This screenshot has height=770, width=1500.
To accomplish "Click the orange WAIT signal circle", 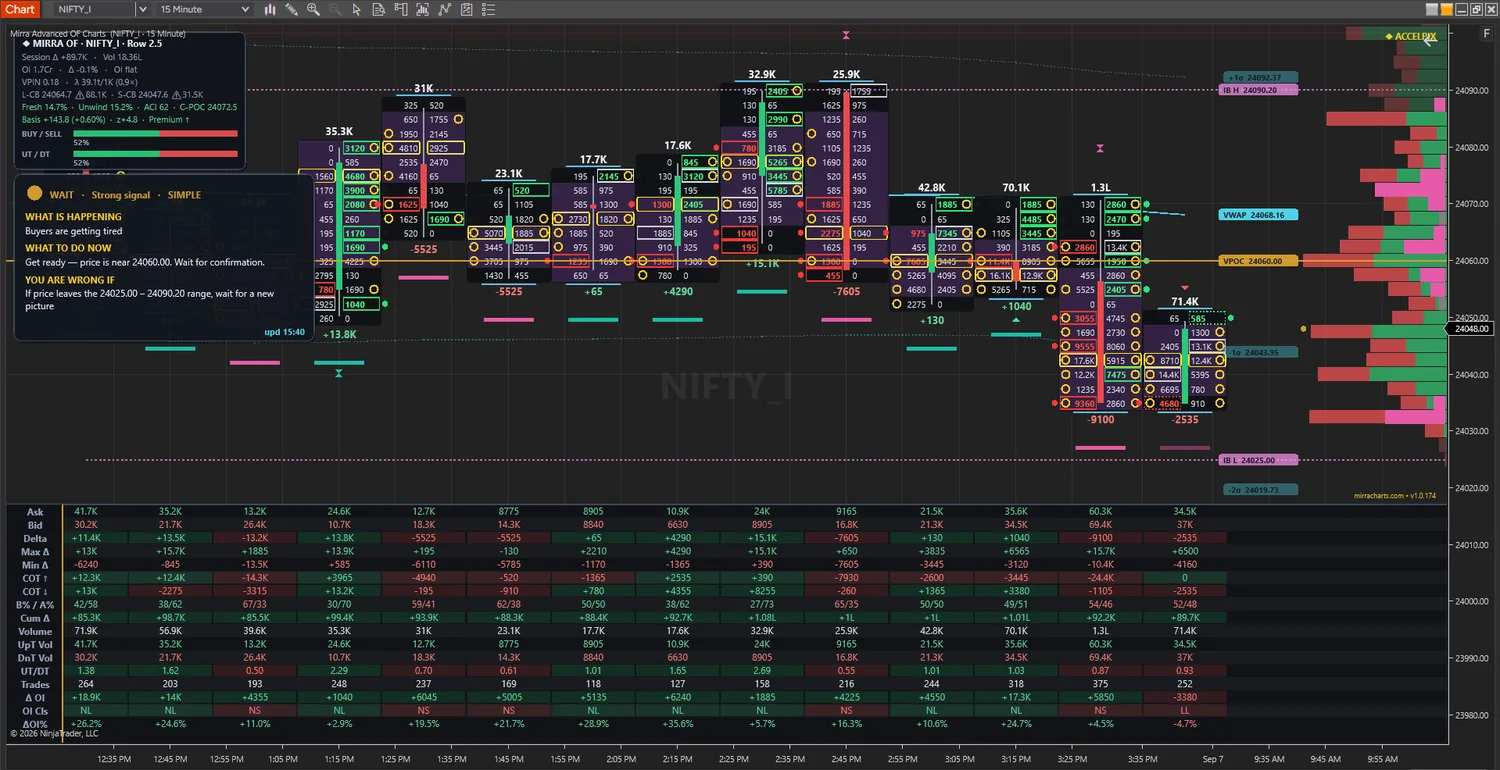I will tap(34, 194).
